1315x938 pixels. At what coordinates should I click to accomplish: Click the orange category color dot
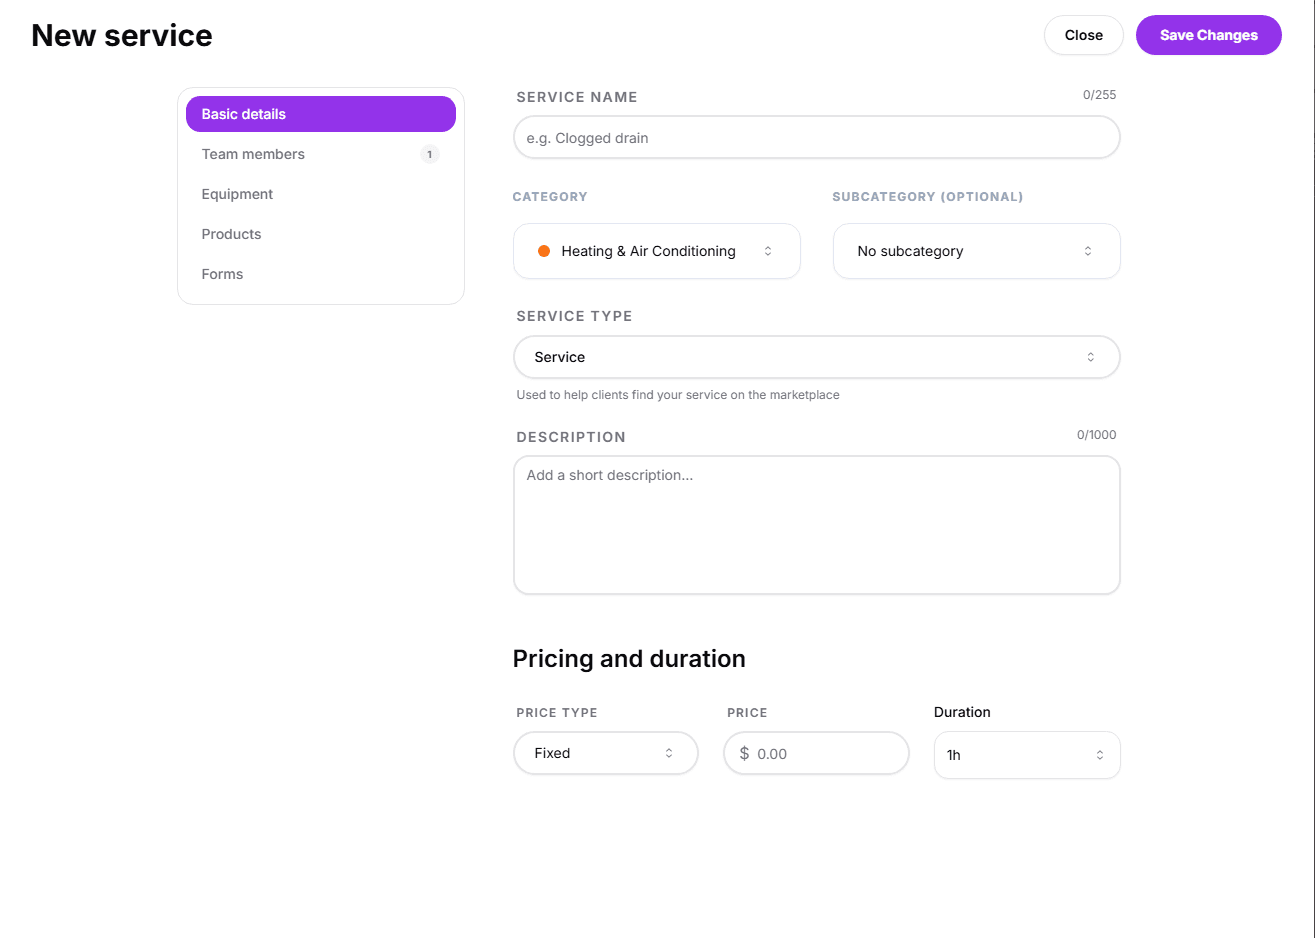point(544,251)
